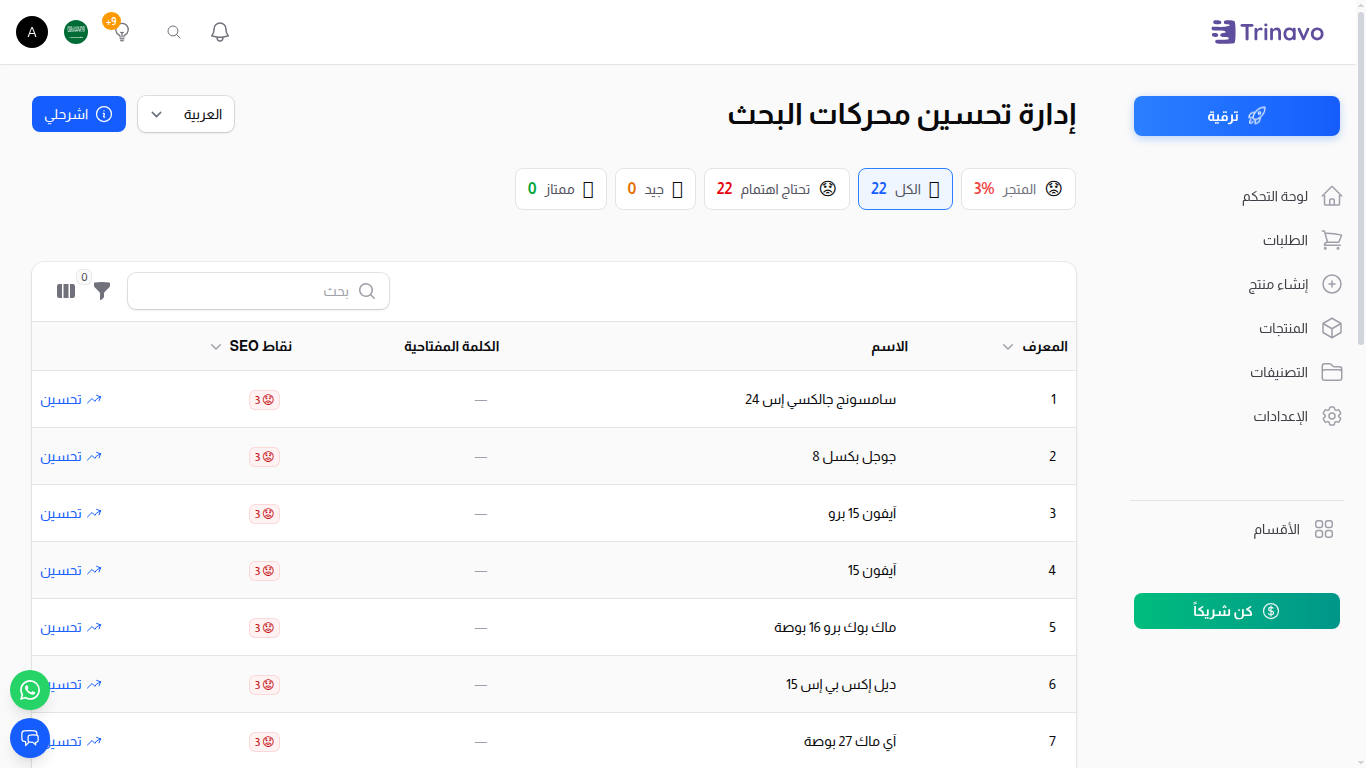Open the notifications bell
Screen dimensions: 1366x768
tap(220, 32)
